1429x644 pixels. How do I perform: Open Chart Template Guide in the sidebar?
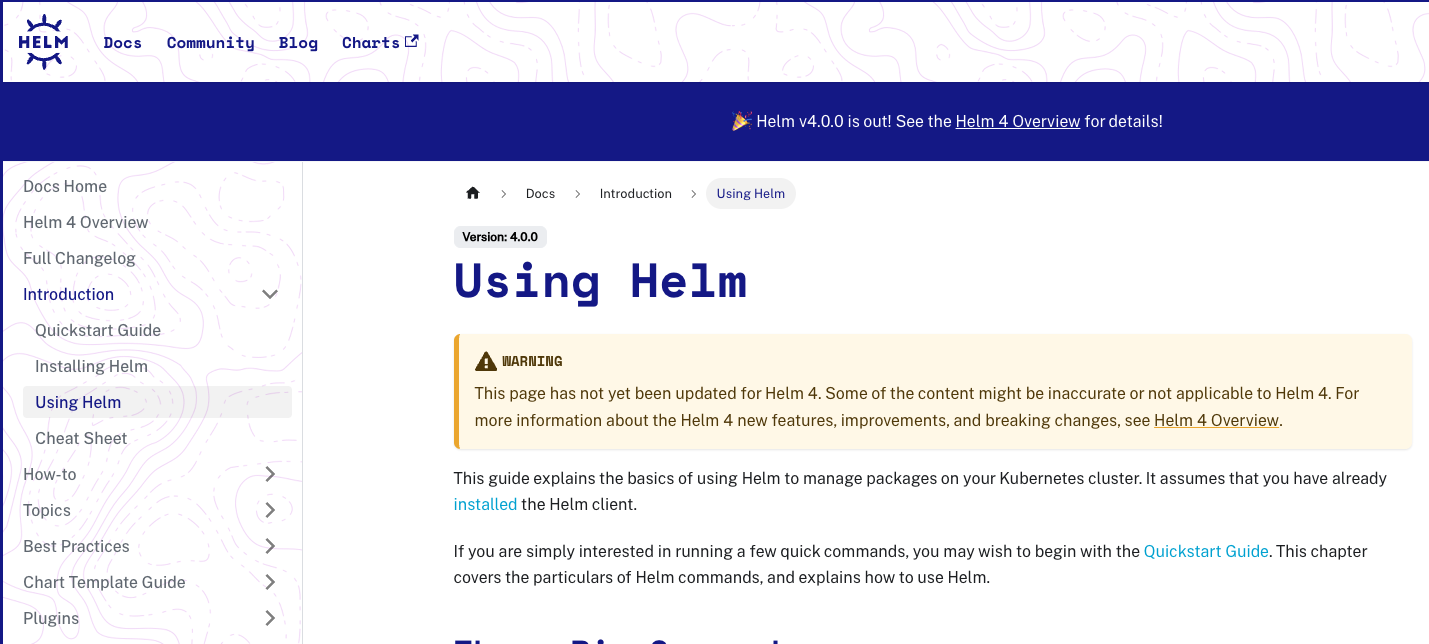tap(105, 582)
